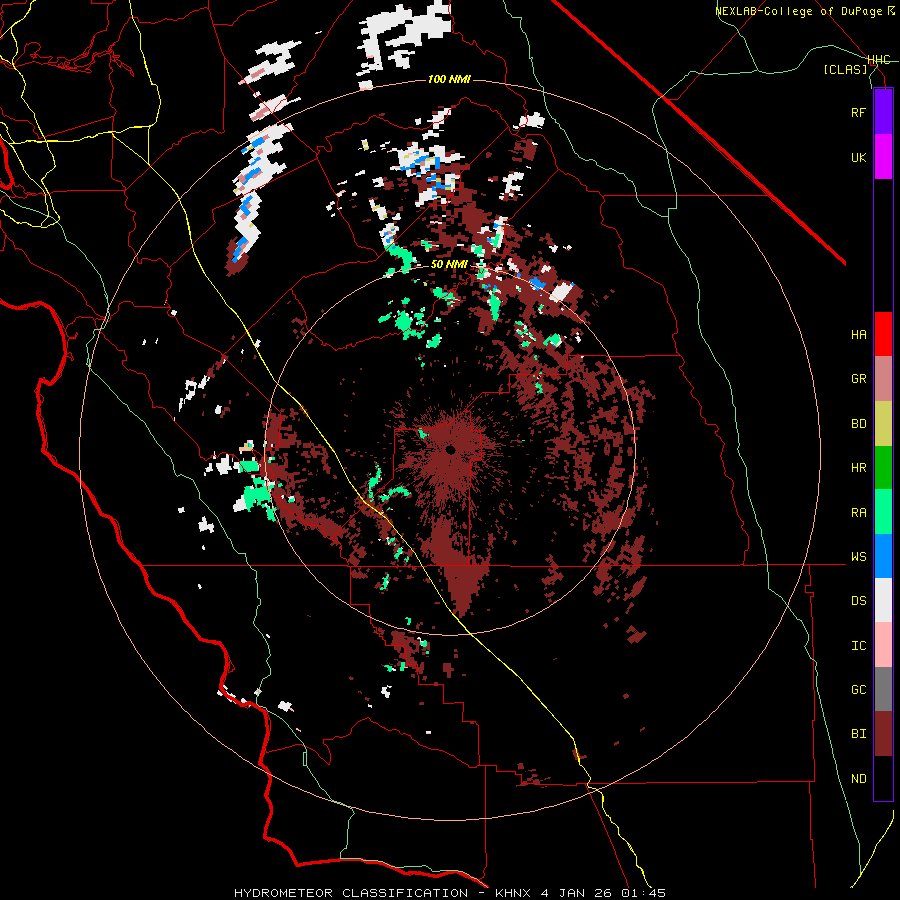Click the HHC product label

tap(879, 60)
